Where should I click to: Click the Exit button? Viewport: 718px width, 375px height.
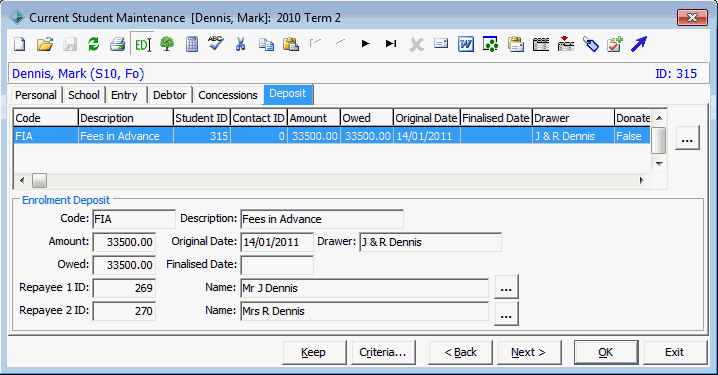[674, 352]
